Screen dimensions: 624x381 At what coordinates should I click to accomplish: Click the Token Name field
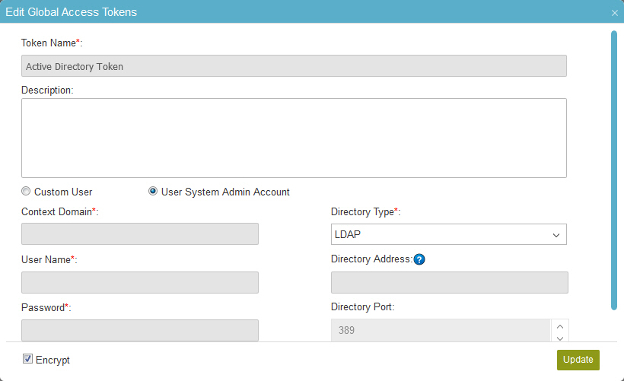(x=294, y=66)
